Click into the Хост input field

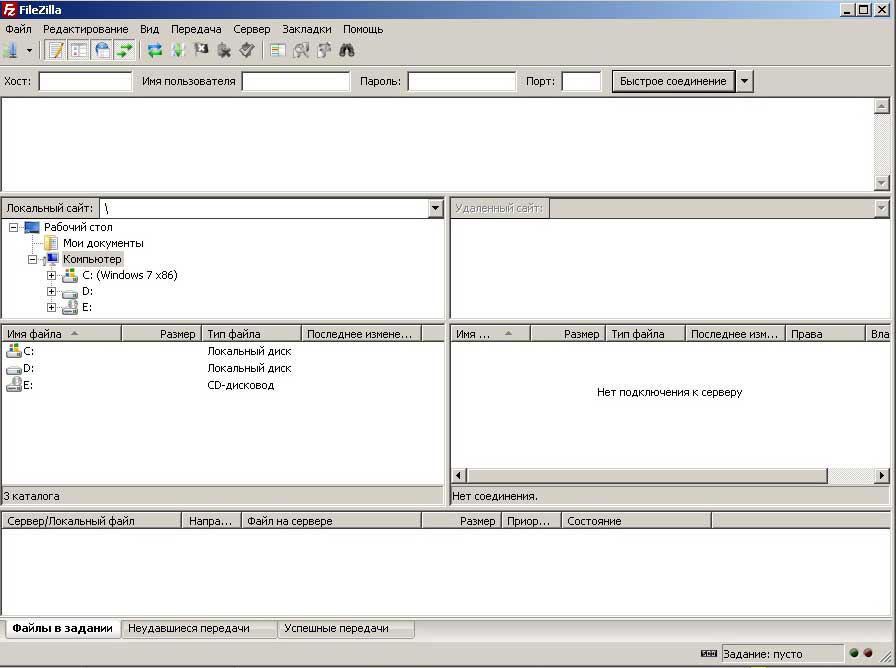85,81
